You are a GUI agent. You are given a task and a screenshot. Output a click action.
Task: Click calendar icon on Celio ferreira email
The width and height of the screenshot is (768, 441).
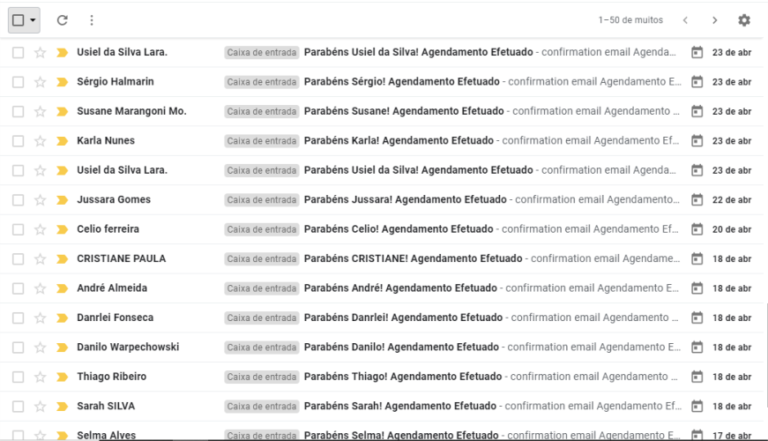click(x=697, y=229)
